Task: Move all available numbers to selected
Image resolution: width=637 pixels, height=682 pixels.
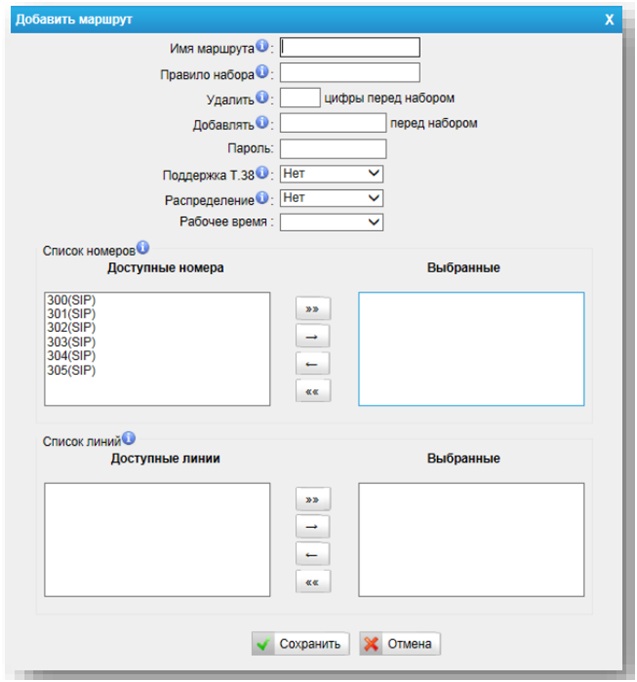Action: [x=313, y=310]
